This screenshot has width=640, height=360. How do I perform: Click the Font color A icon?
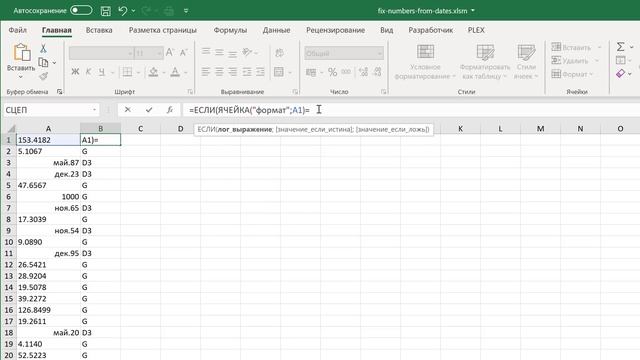(x=175, y=72)
